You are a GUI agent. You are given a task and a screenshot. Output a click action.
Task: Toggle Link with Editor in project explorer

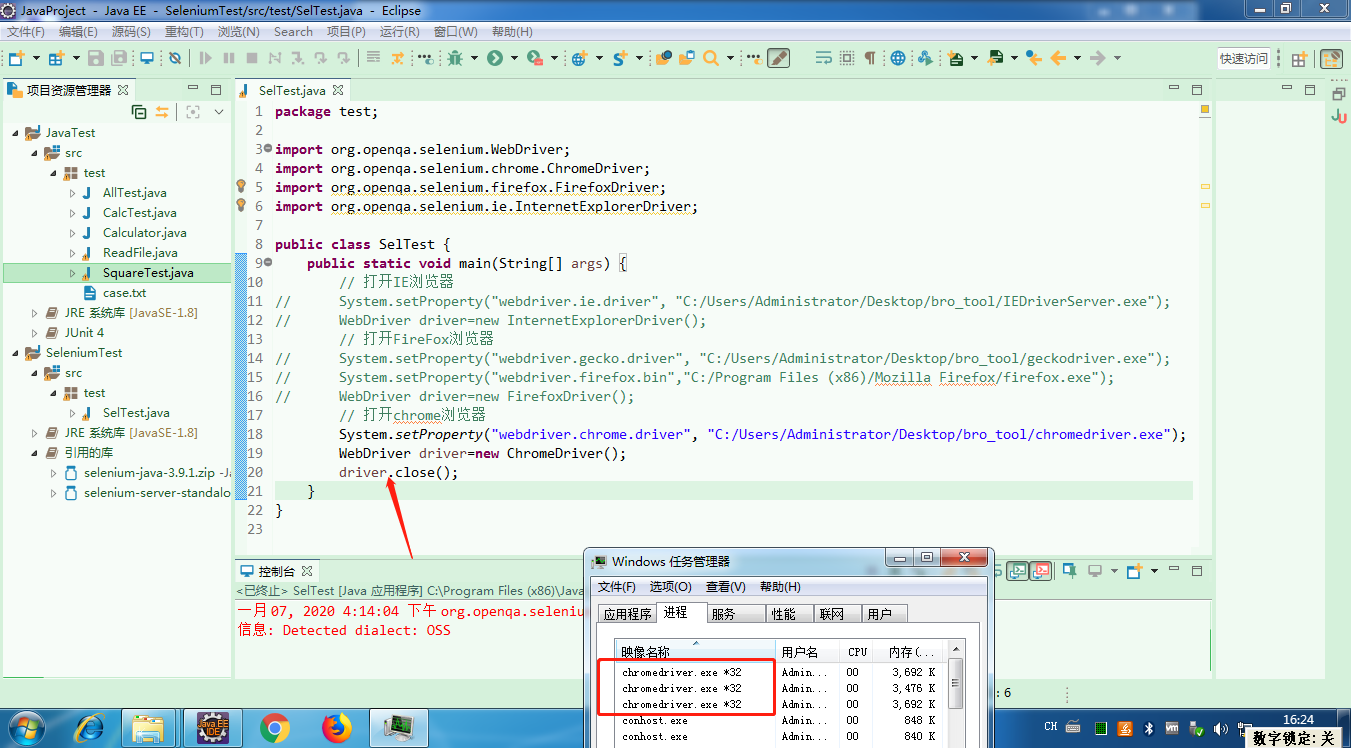click(x=162, y=112)
